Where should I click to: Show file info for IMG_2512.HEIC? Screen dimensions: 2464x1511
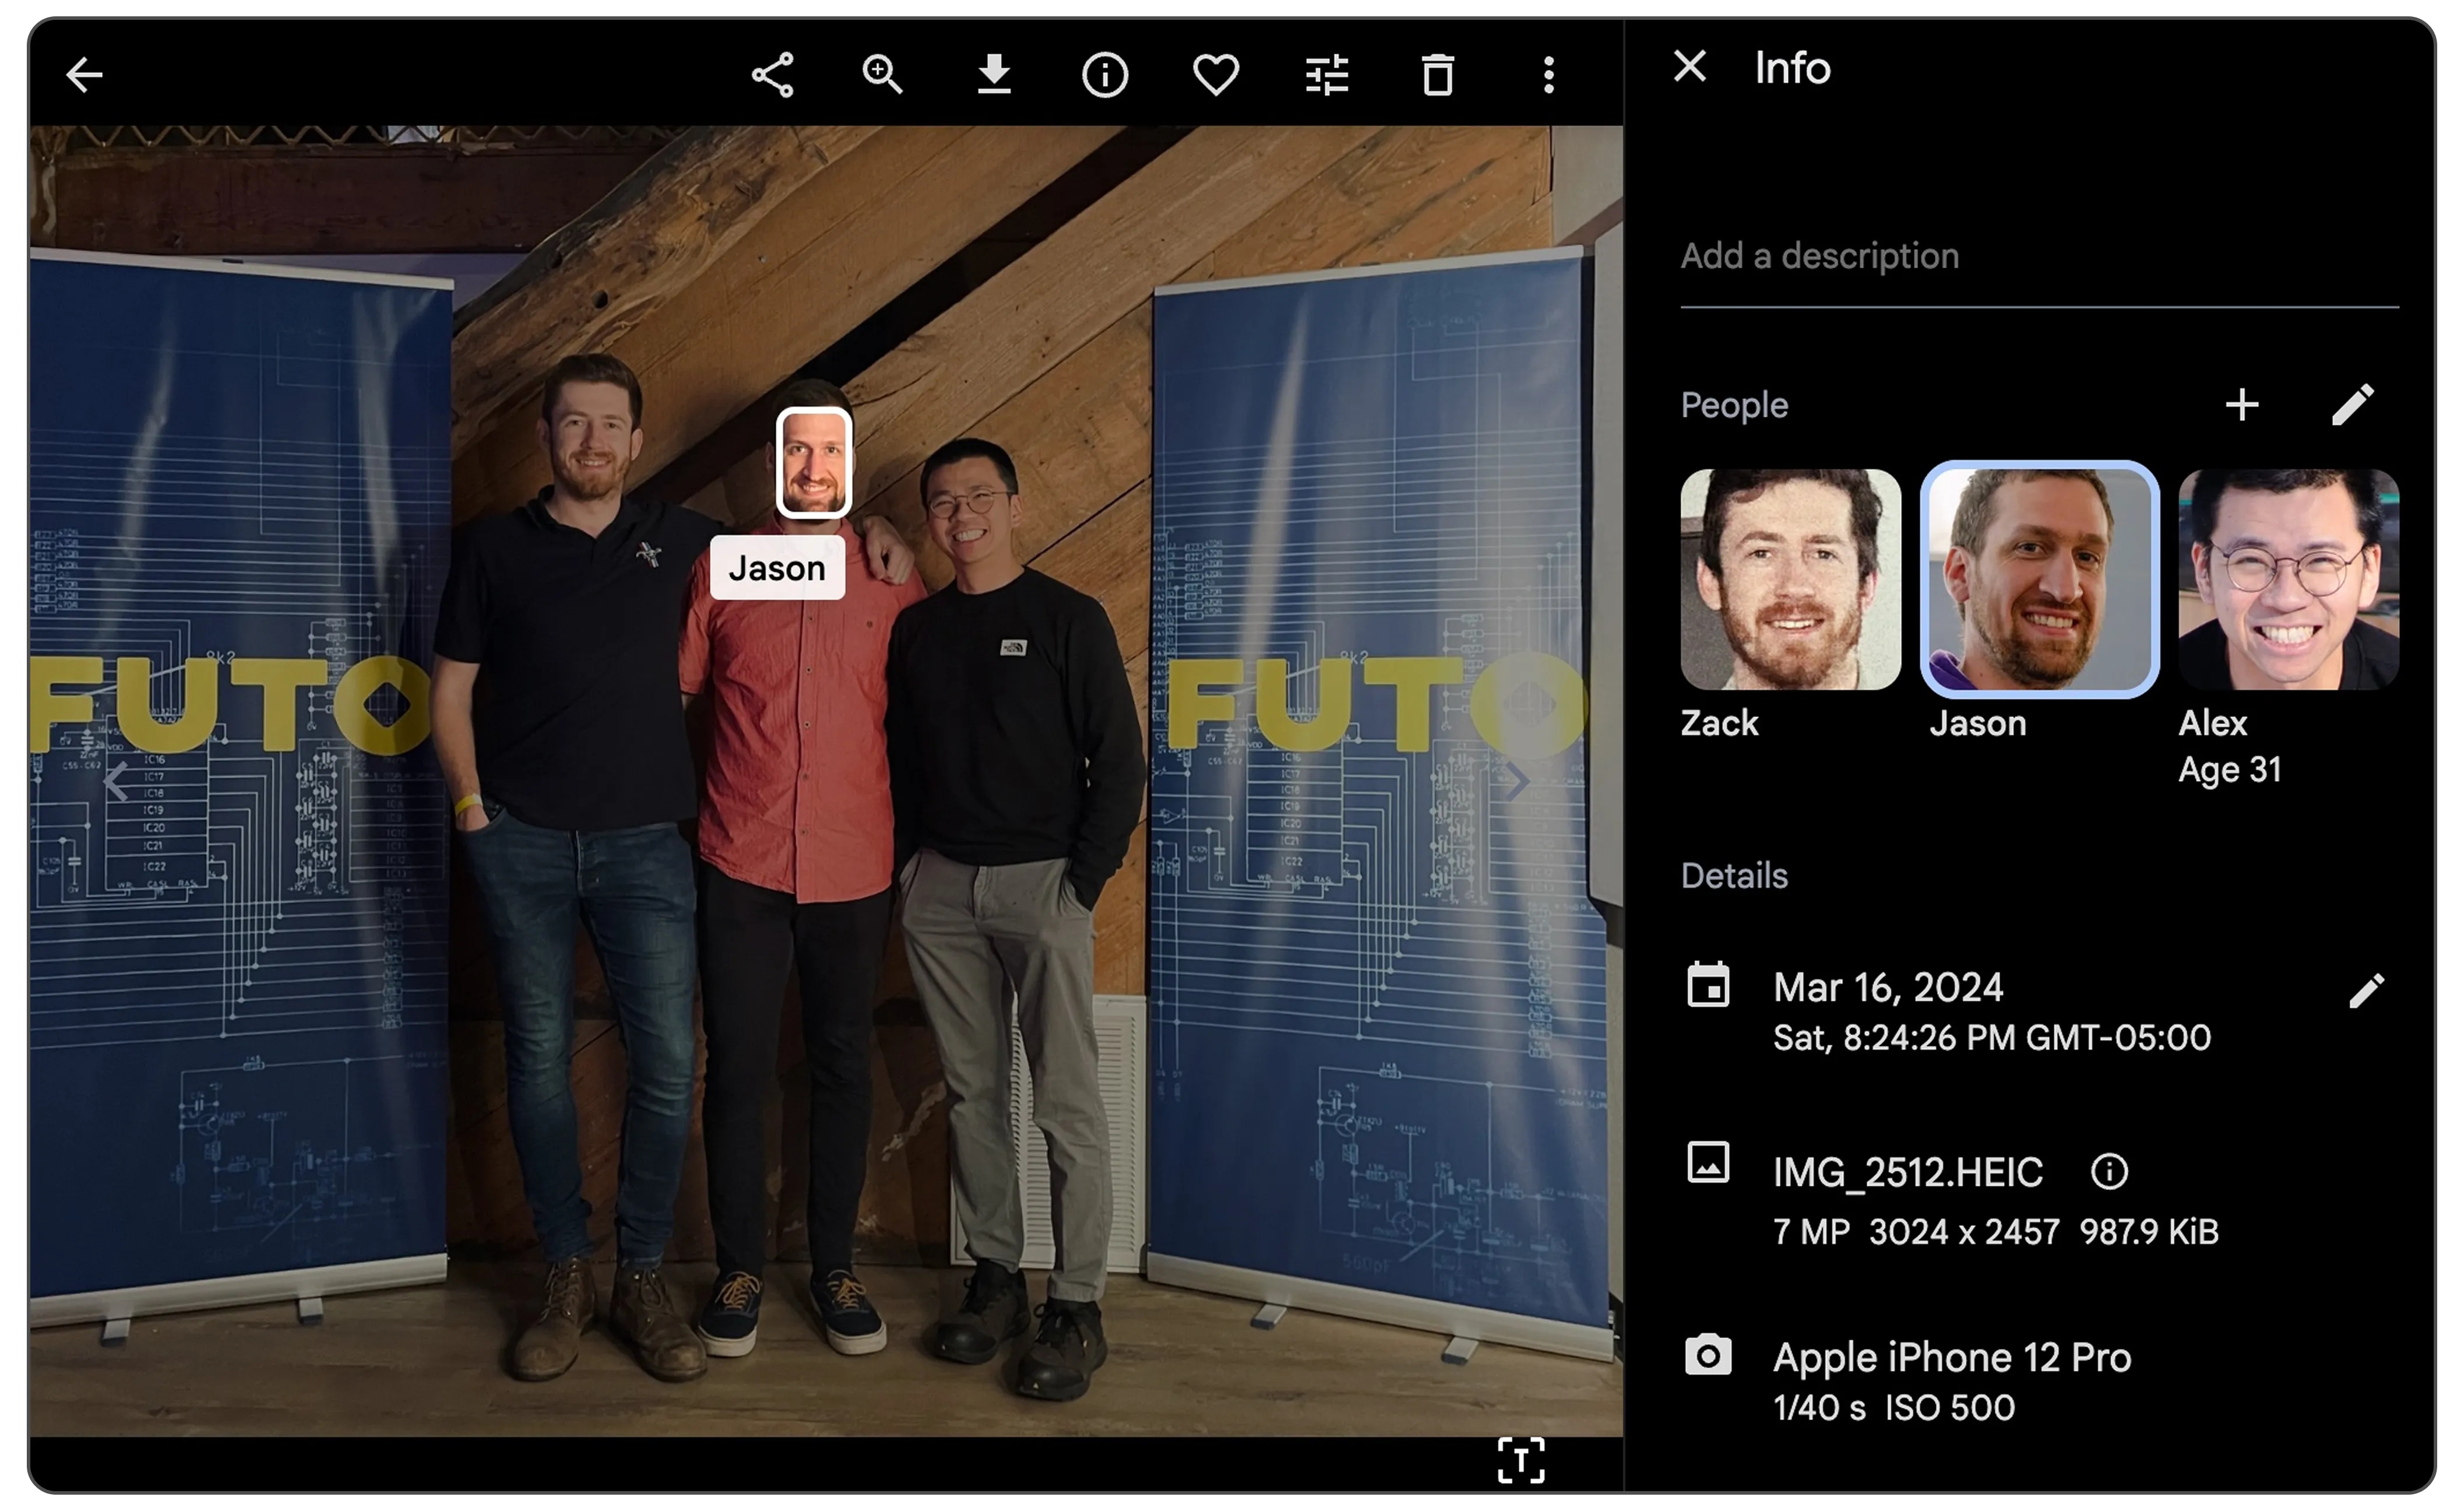click(2109, 1172)
